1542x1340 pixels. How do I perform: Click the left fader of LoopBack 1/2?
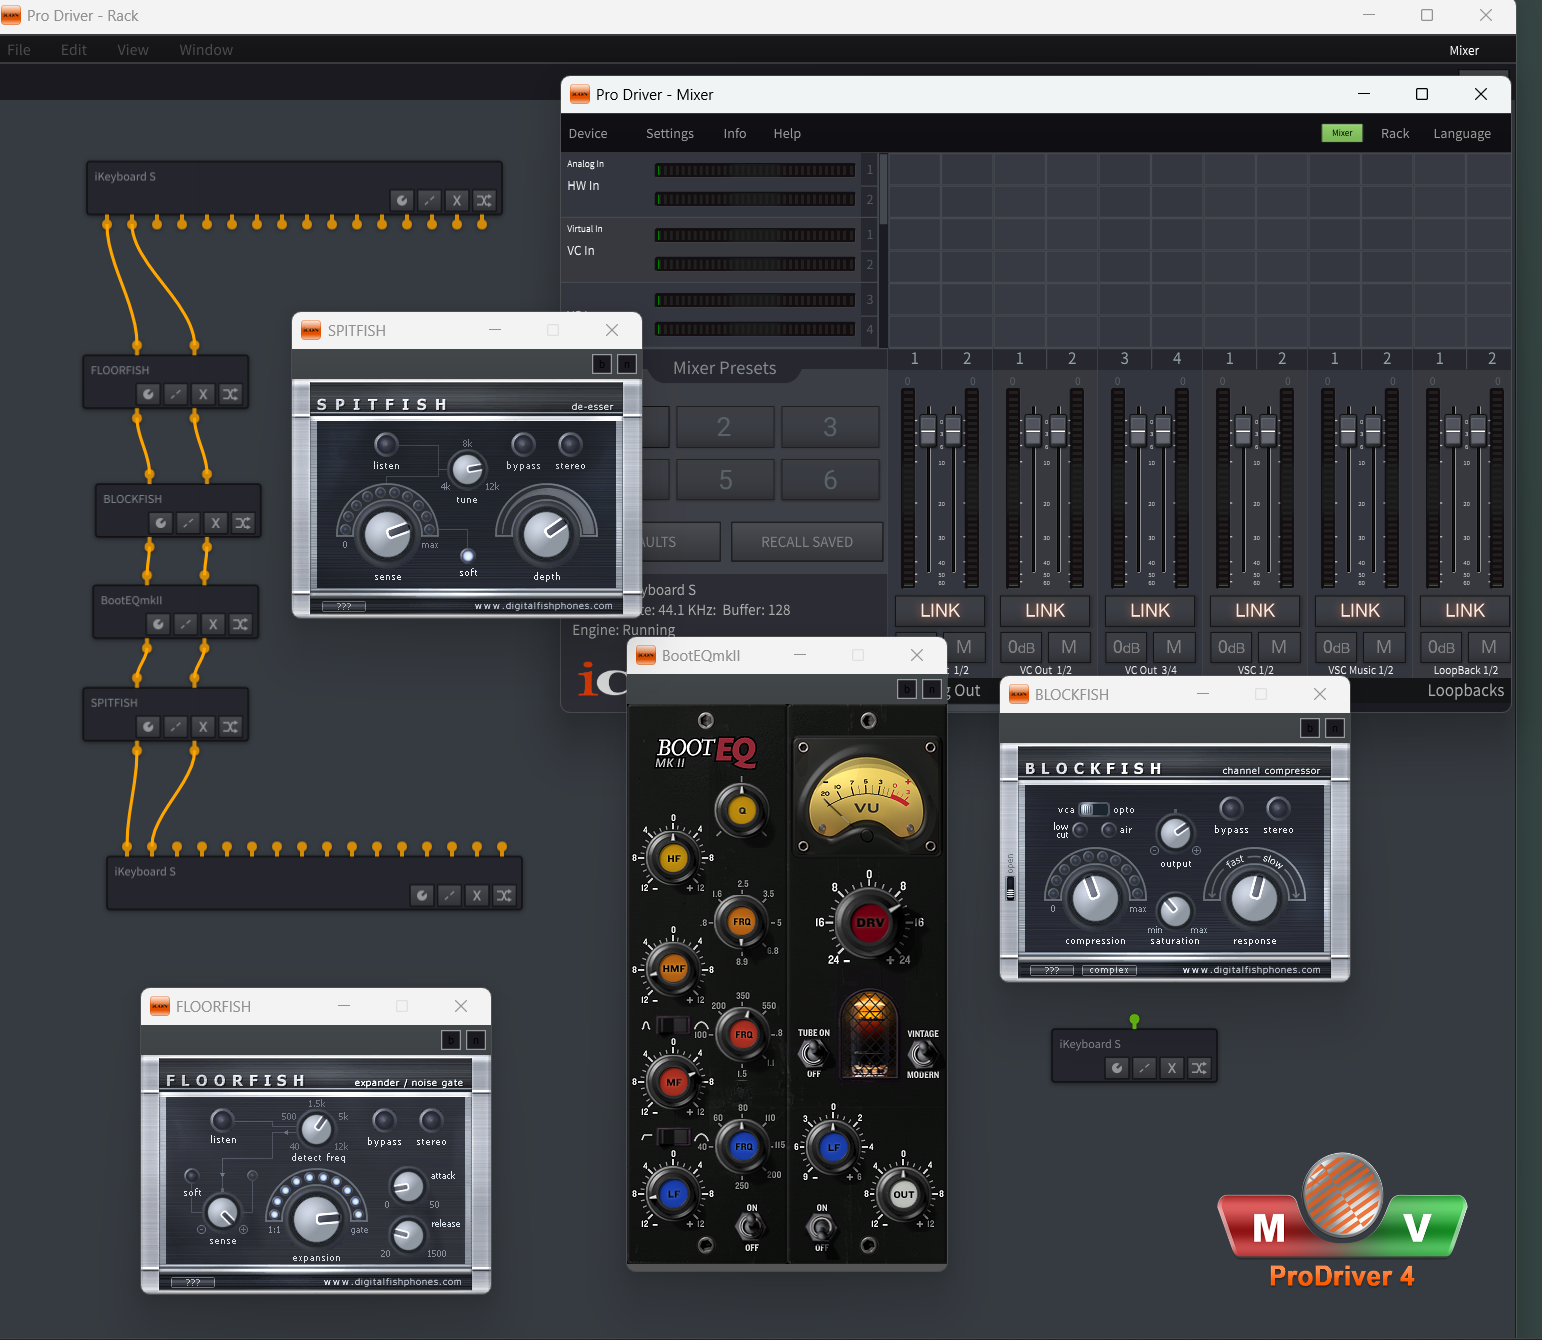[1453, 431]
